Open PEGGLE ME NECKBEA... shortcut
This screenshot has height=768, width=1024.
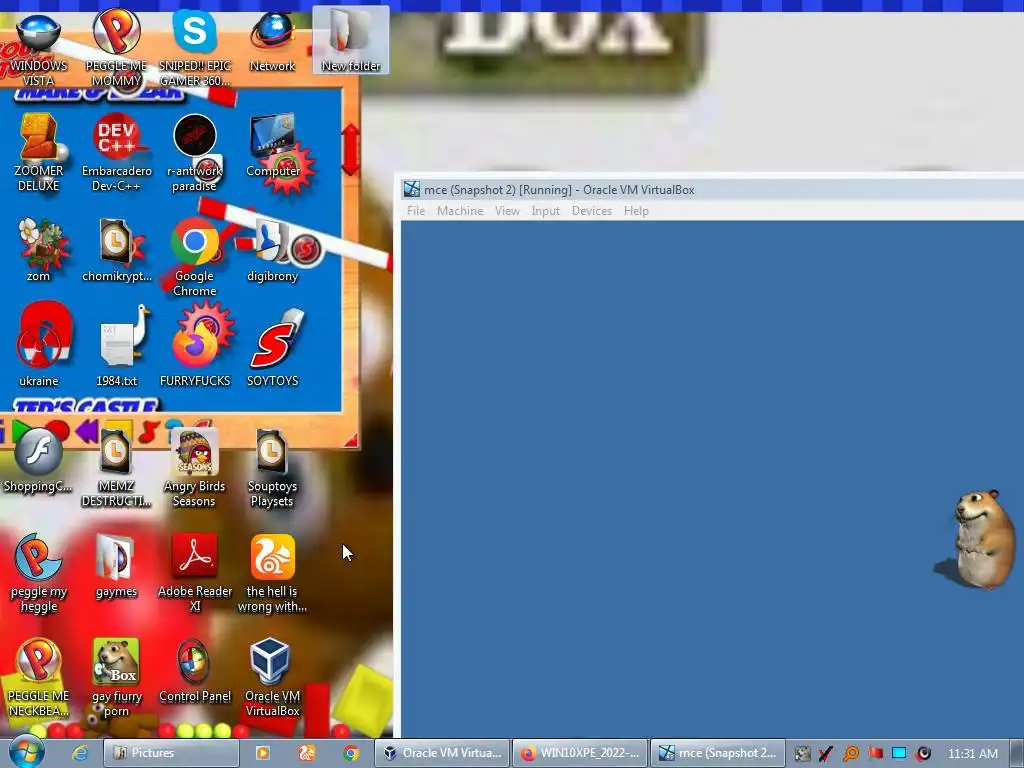coord(38,678)
